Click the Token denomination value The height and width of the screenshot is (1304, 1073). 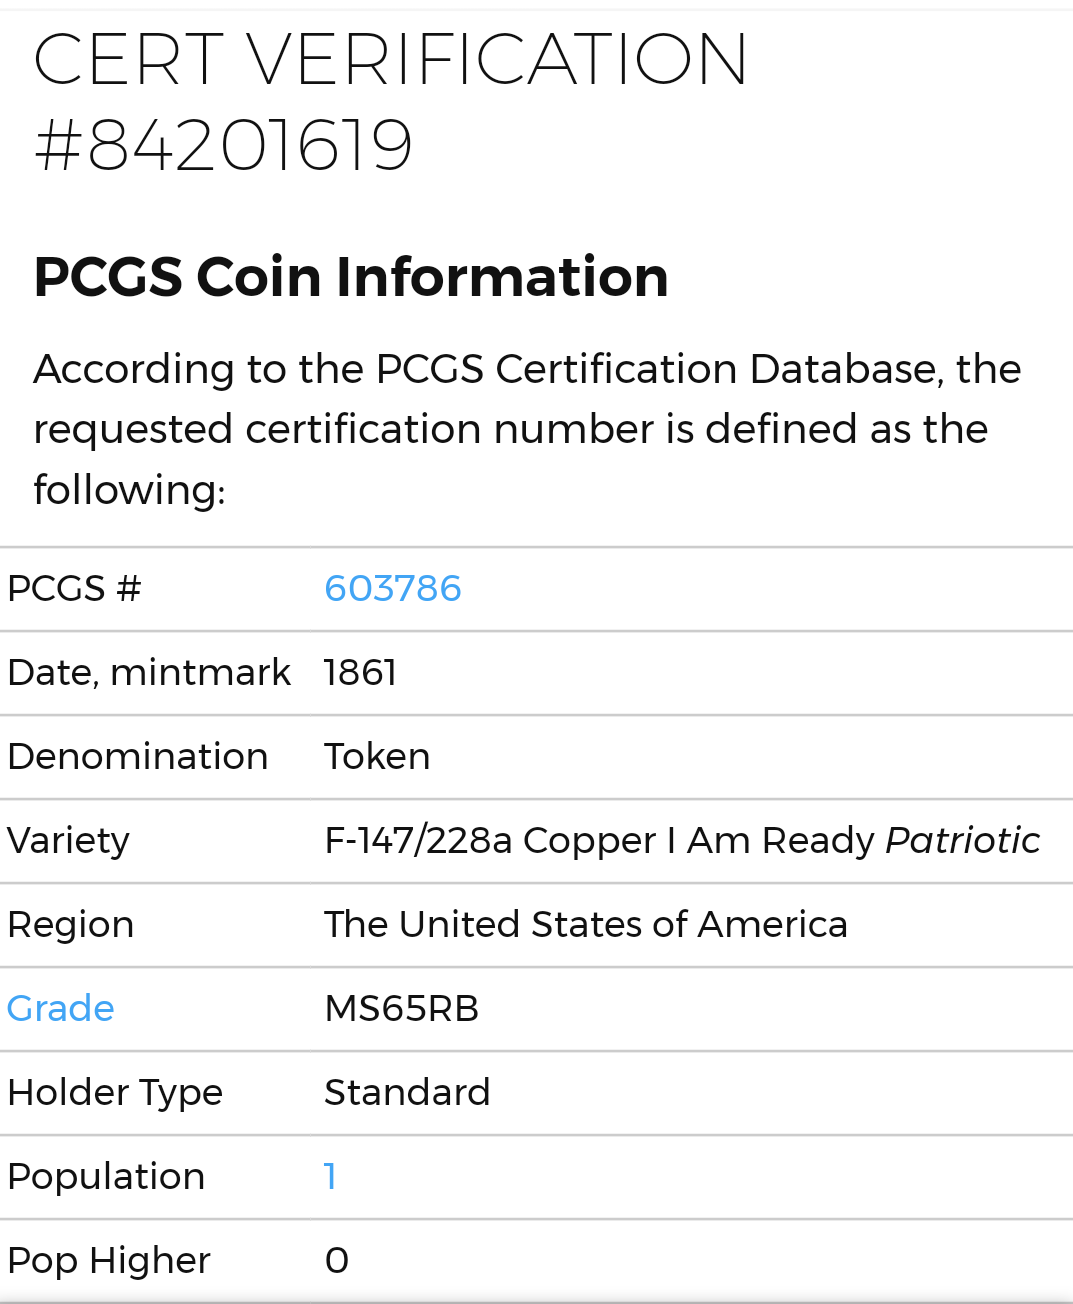[377, 757]
